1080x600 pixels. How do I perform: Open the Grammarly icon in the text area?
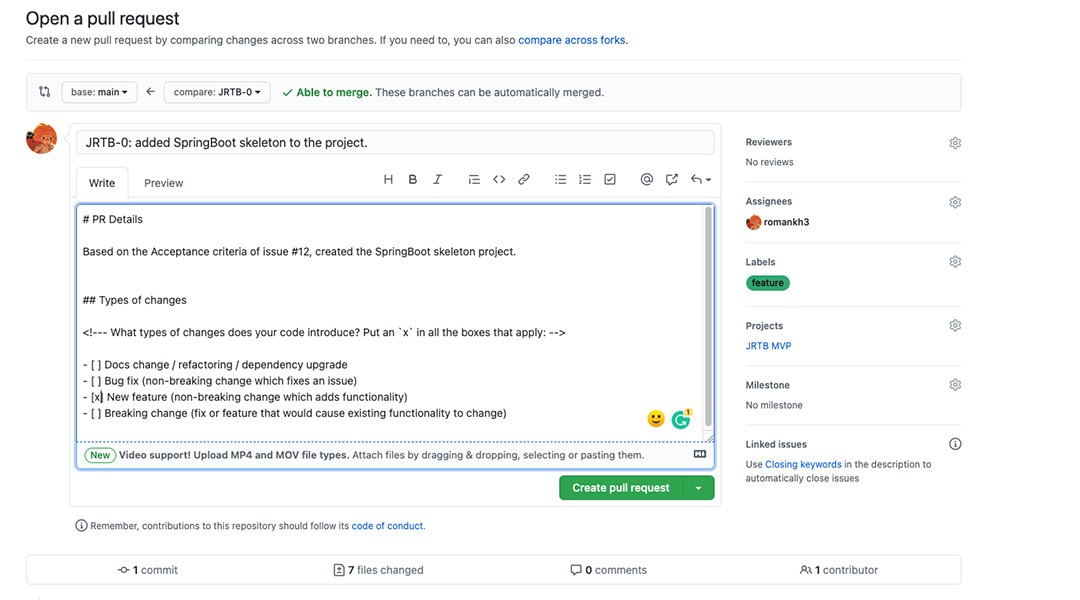(x=681, y=419)
